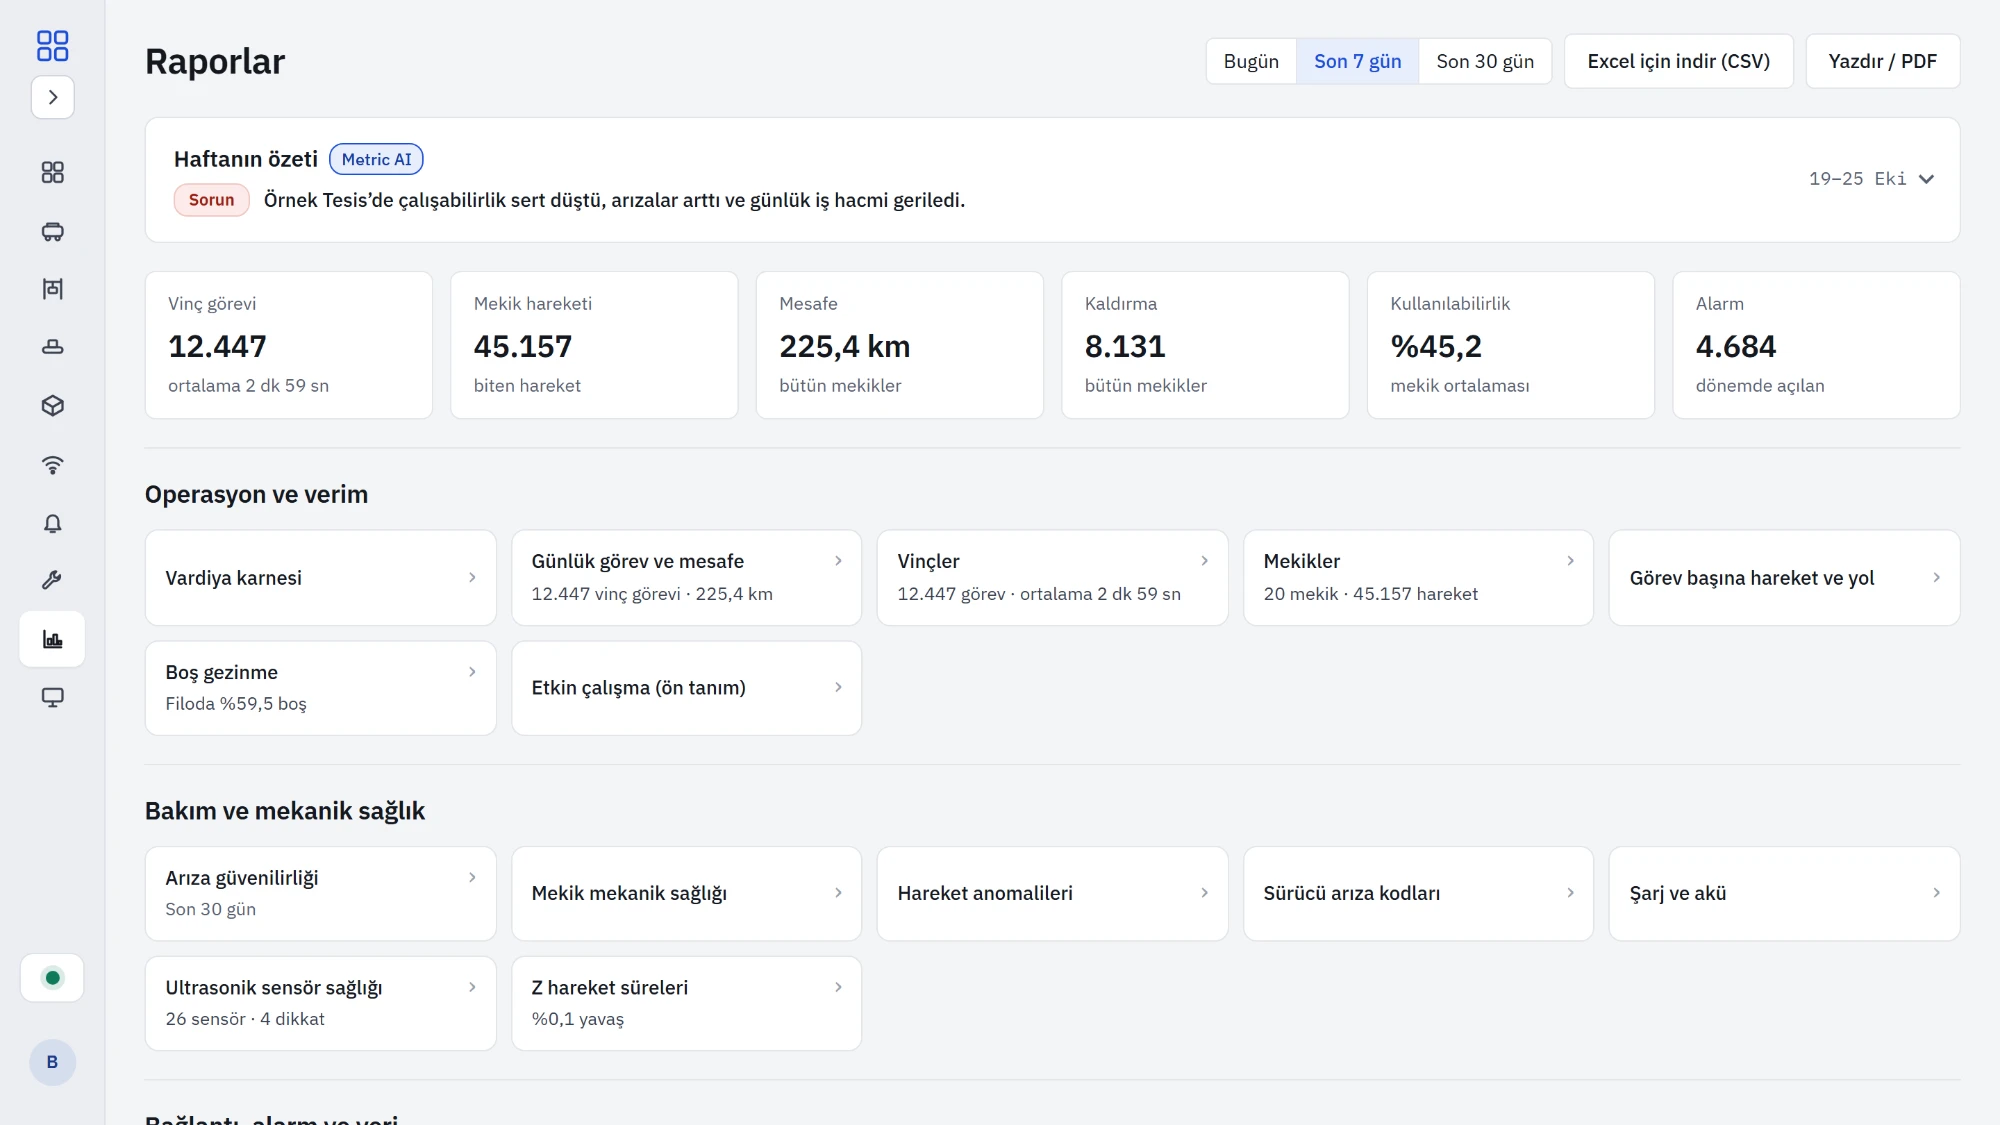Click the app logo grid icon
Viewport: 2000px width, 1125px height.
pyautogui.click(x=52, y=46)
